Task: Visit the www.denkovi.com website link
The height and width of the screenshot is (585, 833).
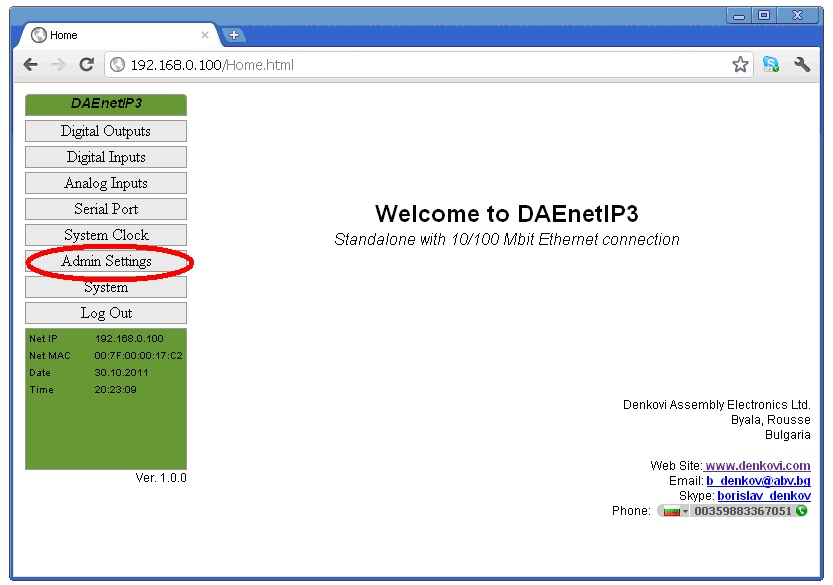Action: [x=757, y=466]
